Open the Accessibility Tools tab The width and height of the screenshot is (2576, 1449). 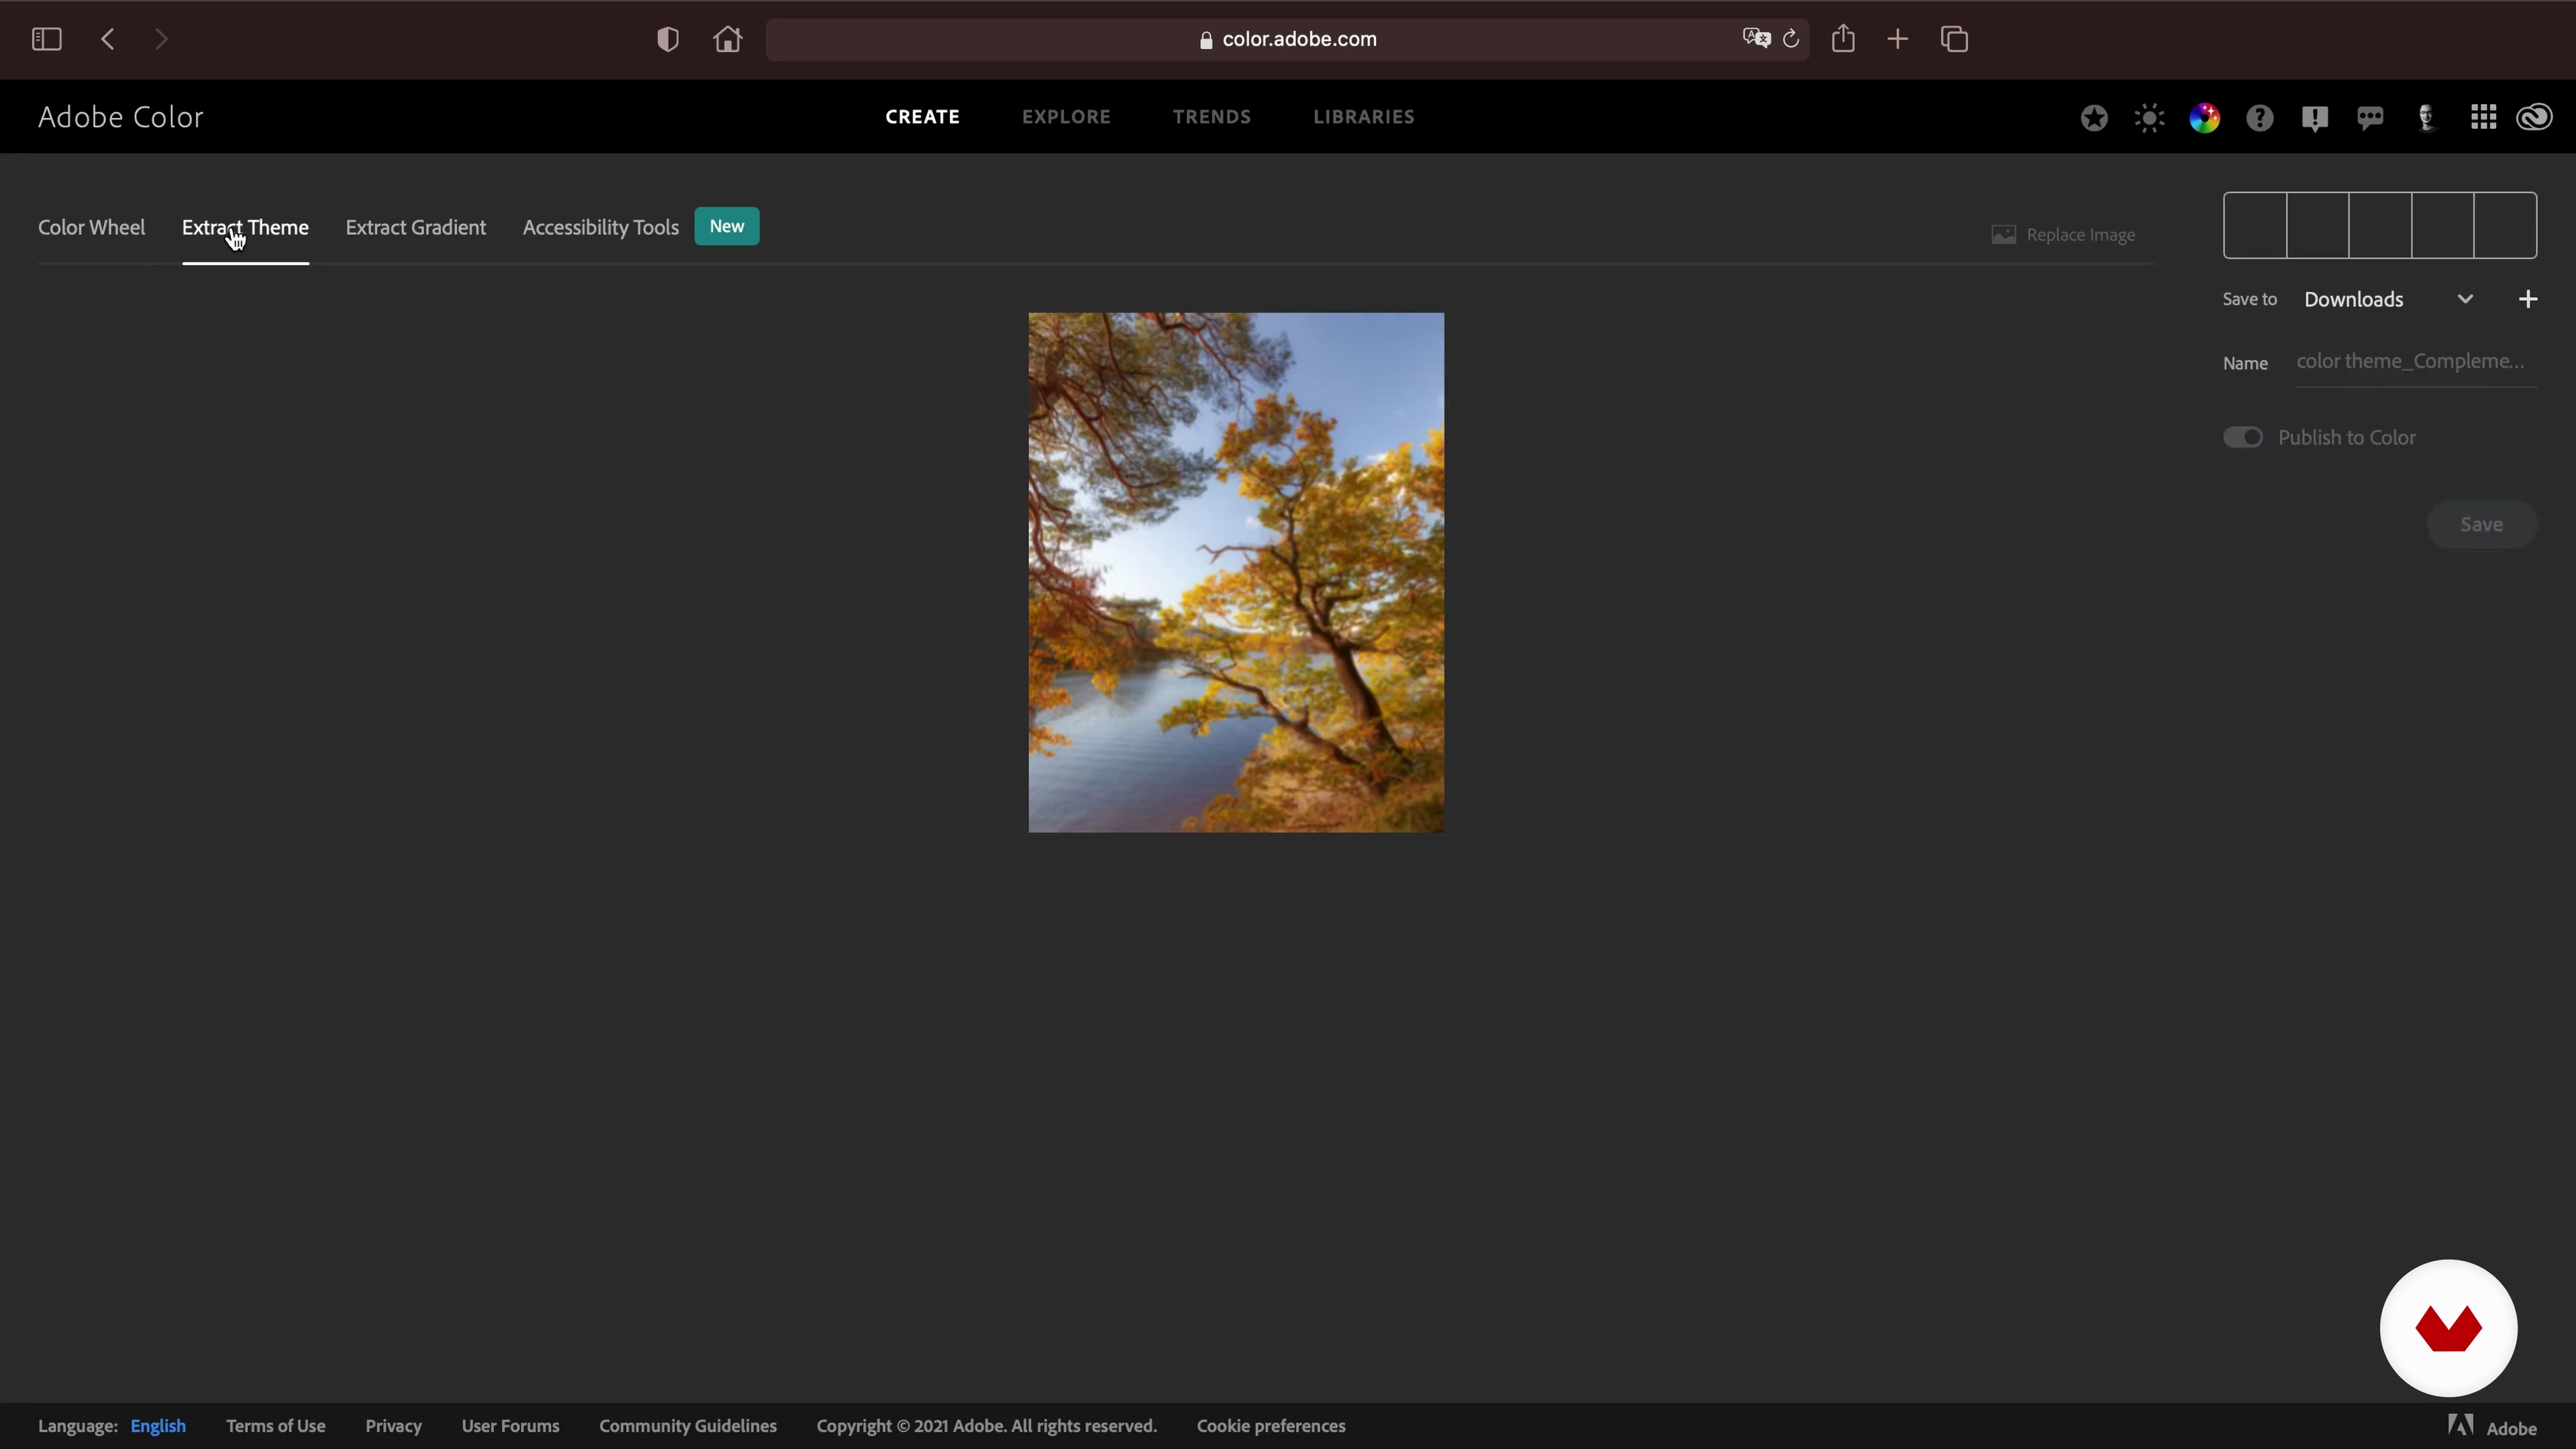(600, 227)
